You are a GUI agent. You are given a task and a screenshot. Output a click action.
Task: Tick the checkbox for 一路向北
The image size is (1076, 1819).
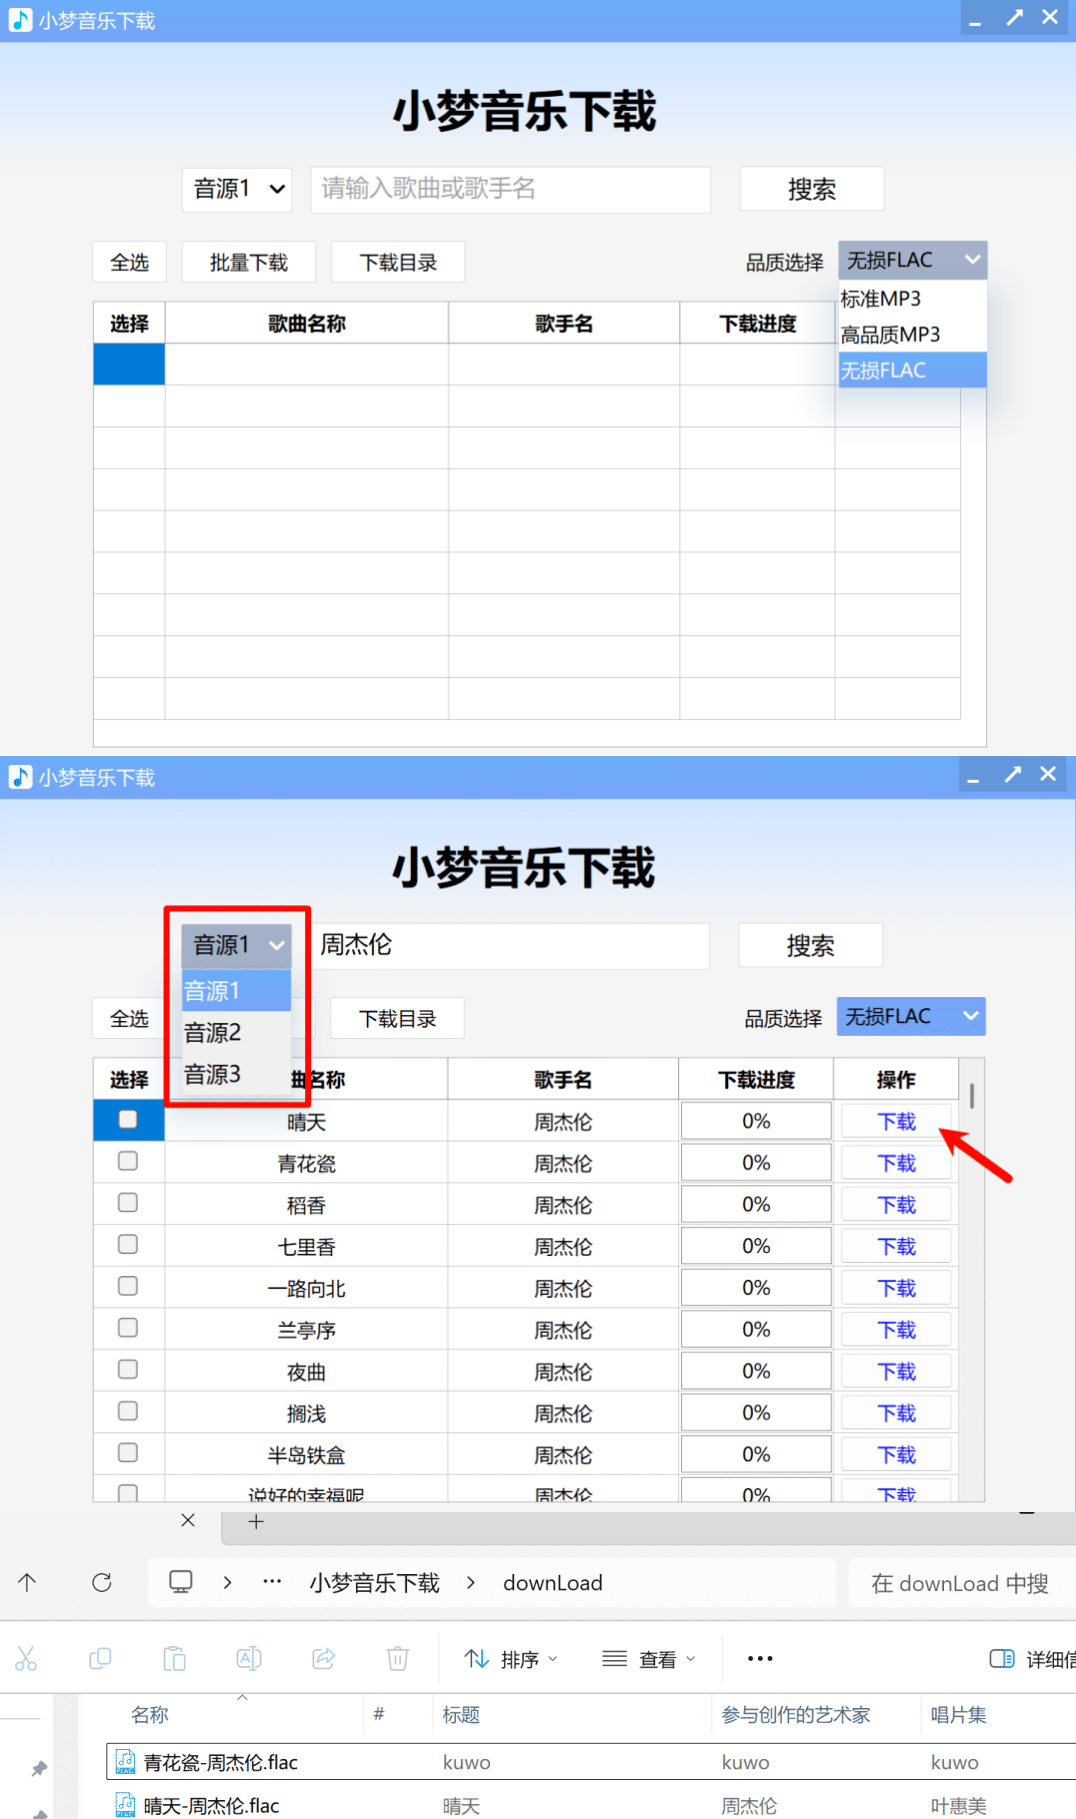tap(128, 1286)
